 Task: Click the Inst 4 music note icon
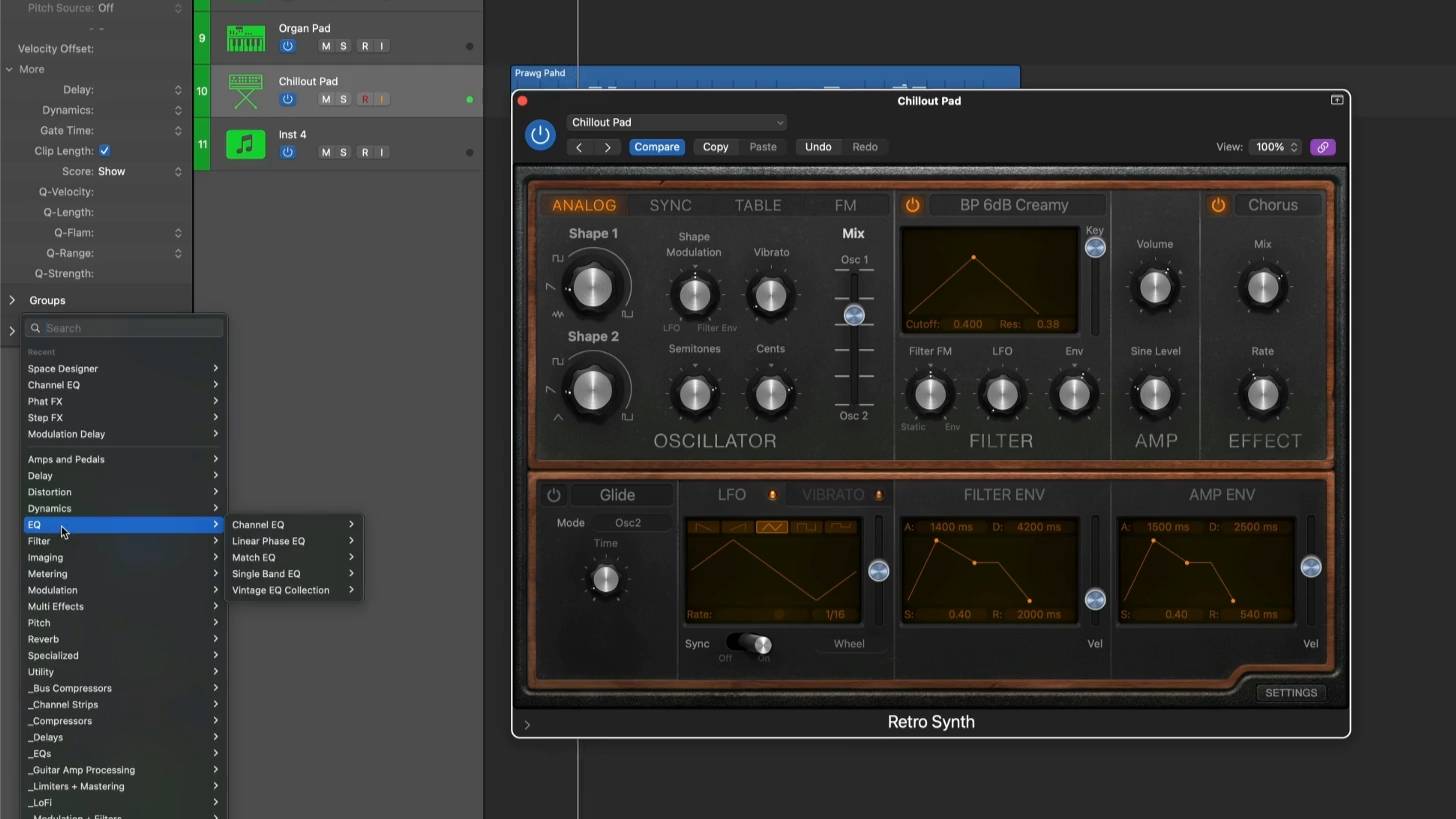click(246, 144)
